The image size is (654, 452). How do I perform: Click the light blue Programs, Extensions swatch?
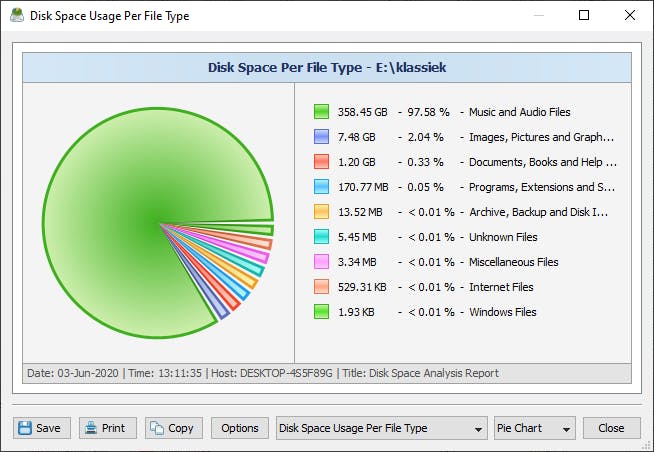[x=321, y=187]
